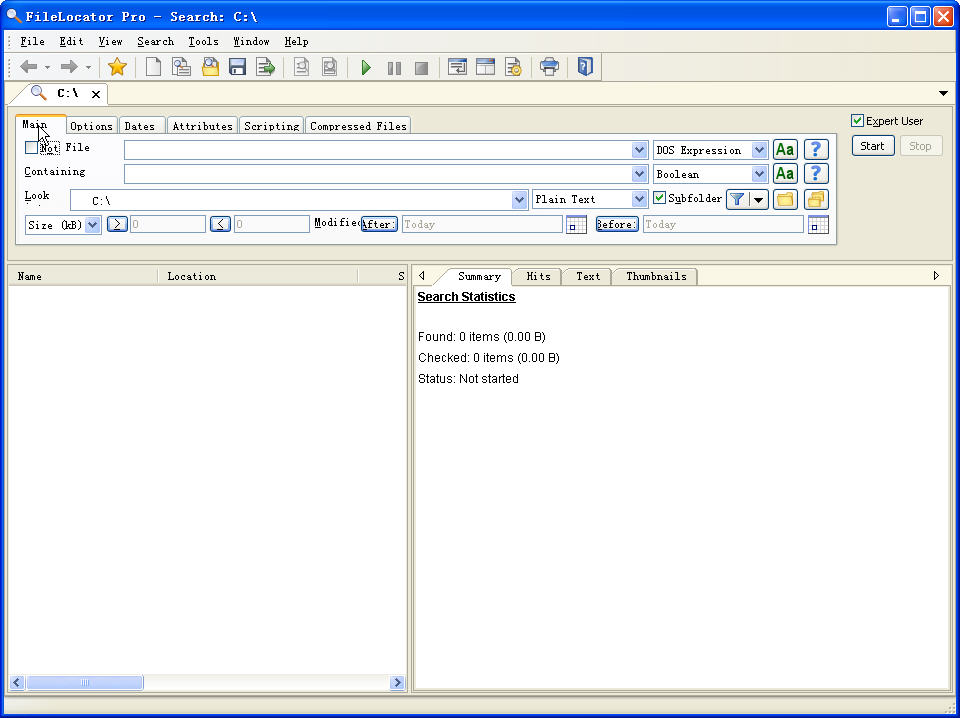Click the page with magnifier toolbar icon

181,67
